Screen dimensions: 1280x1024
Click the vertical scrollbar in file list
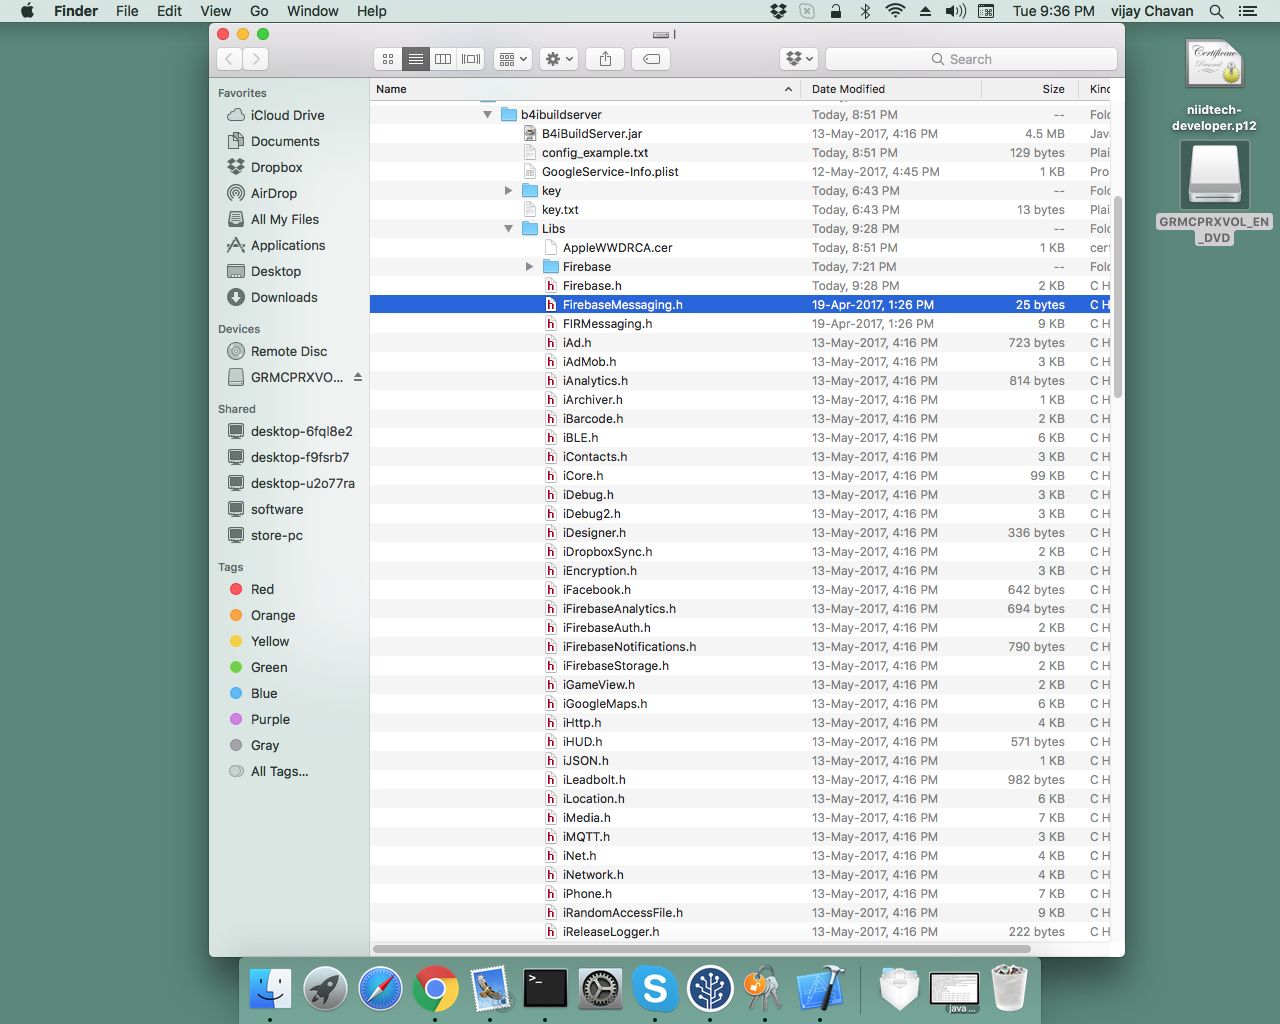coord(1118,296)
